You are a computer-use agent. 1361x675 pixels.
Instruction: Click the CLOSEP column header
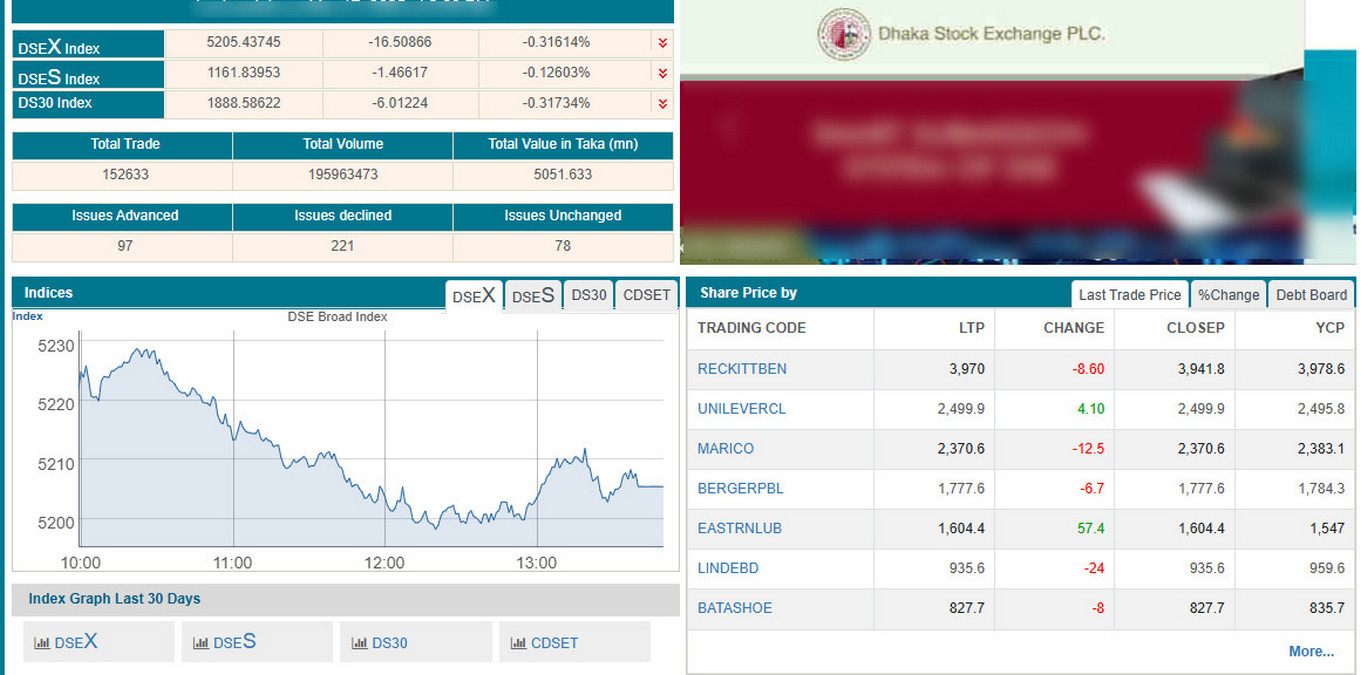click(1196, 328)
